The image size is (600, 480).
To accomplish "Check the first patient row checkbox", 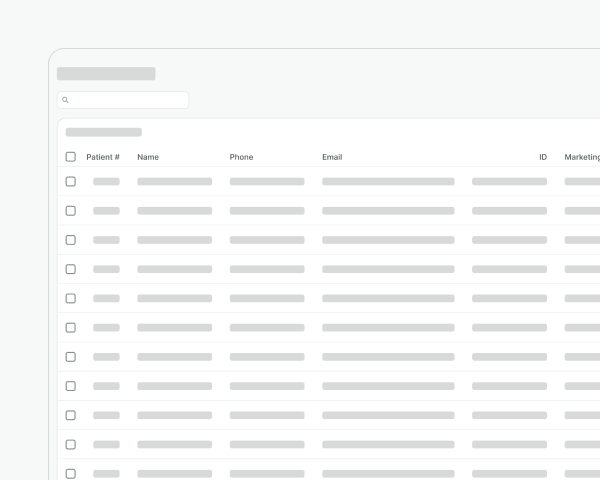I will coord(70,182).
